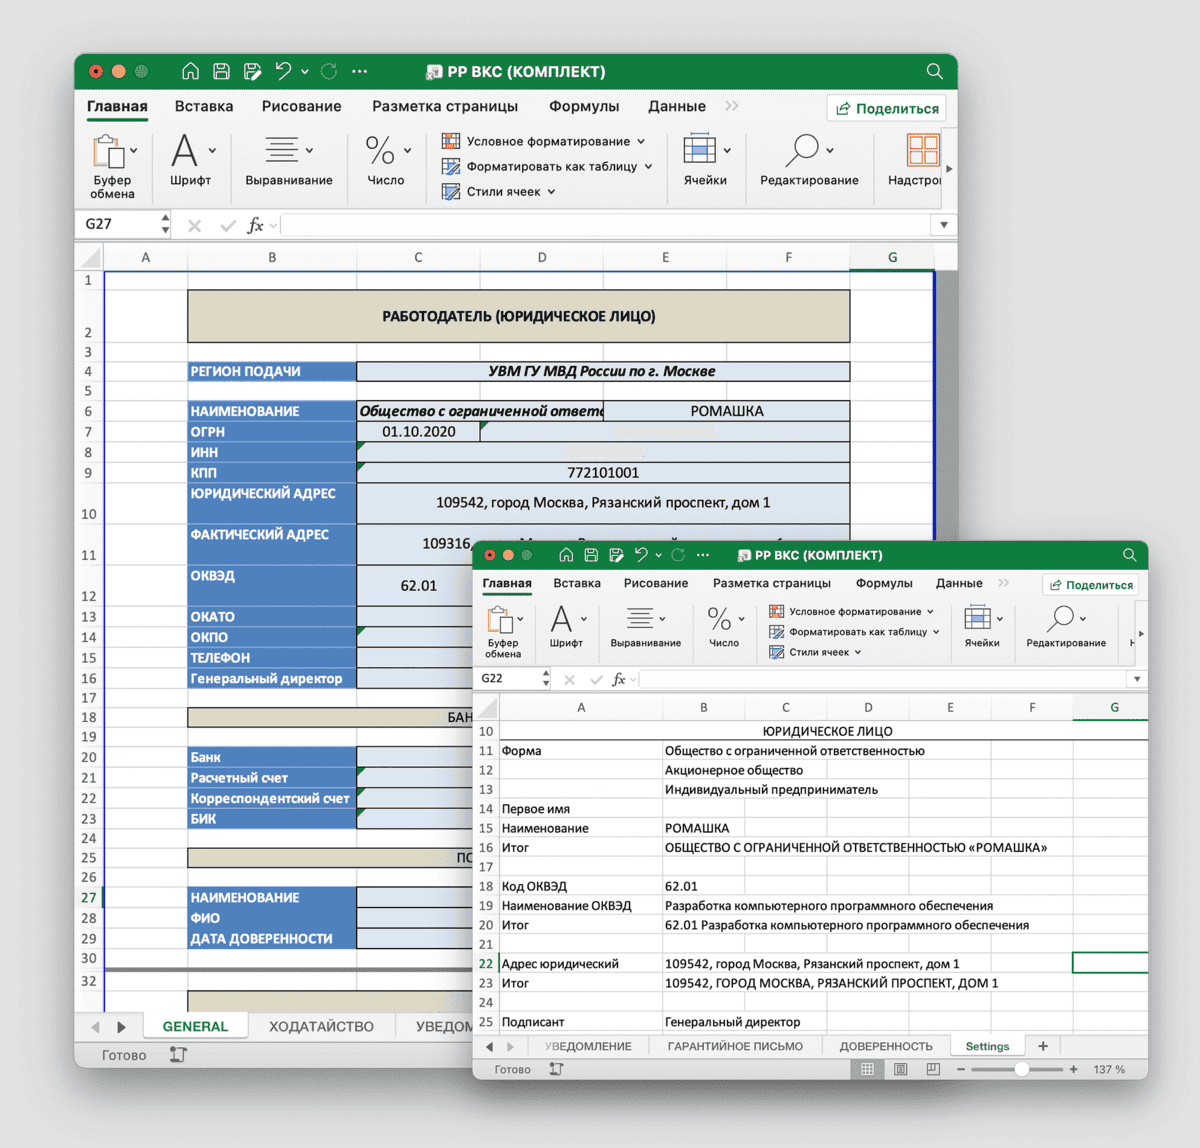This screenshot has height=1148, width=1200.
Task: Switch to Normal view in front window status bar
Action: click(867, 1070)
